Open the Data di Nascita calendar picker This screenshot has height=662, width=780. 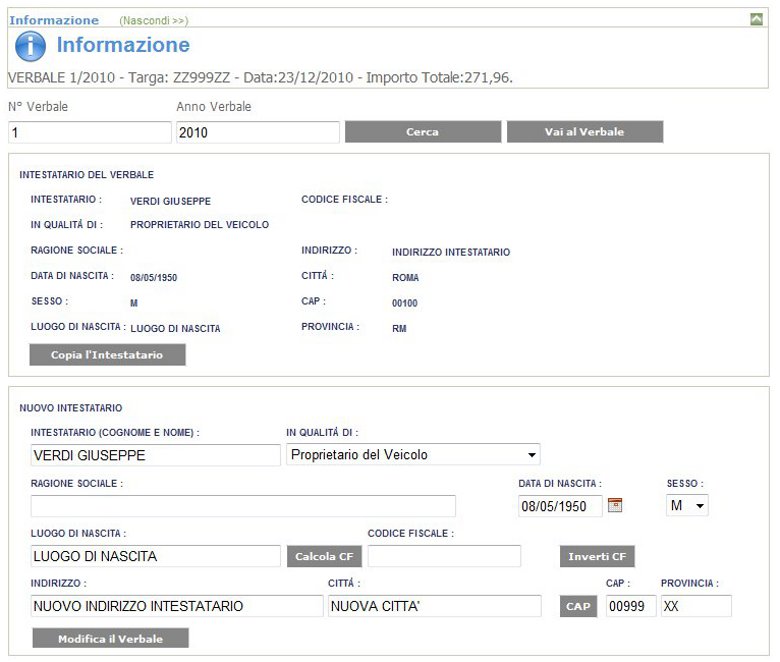click(x=615, y=506)
